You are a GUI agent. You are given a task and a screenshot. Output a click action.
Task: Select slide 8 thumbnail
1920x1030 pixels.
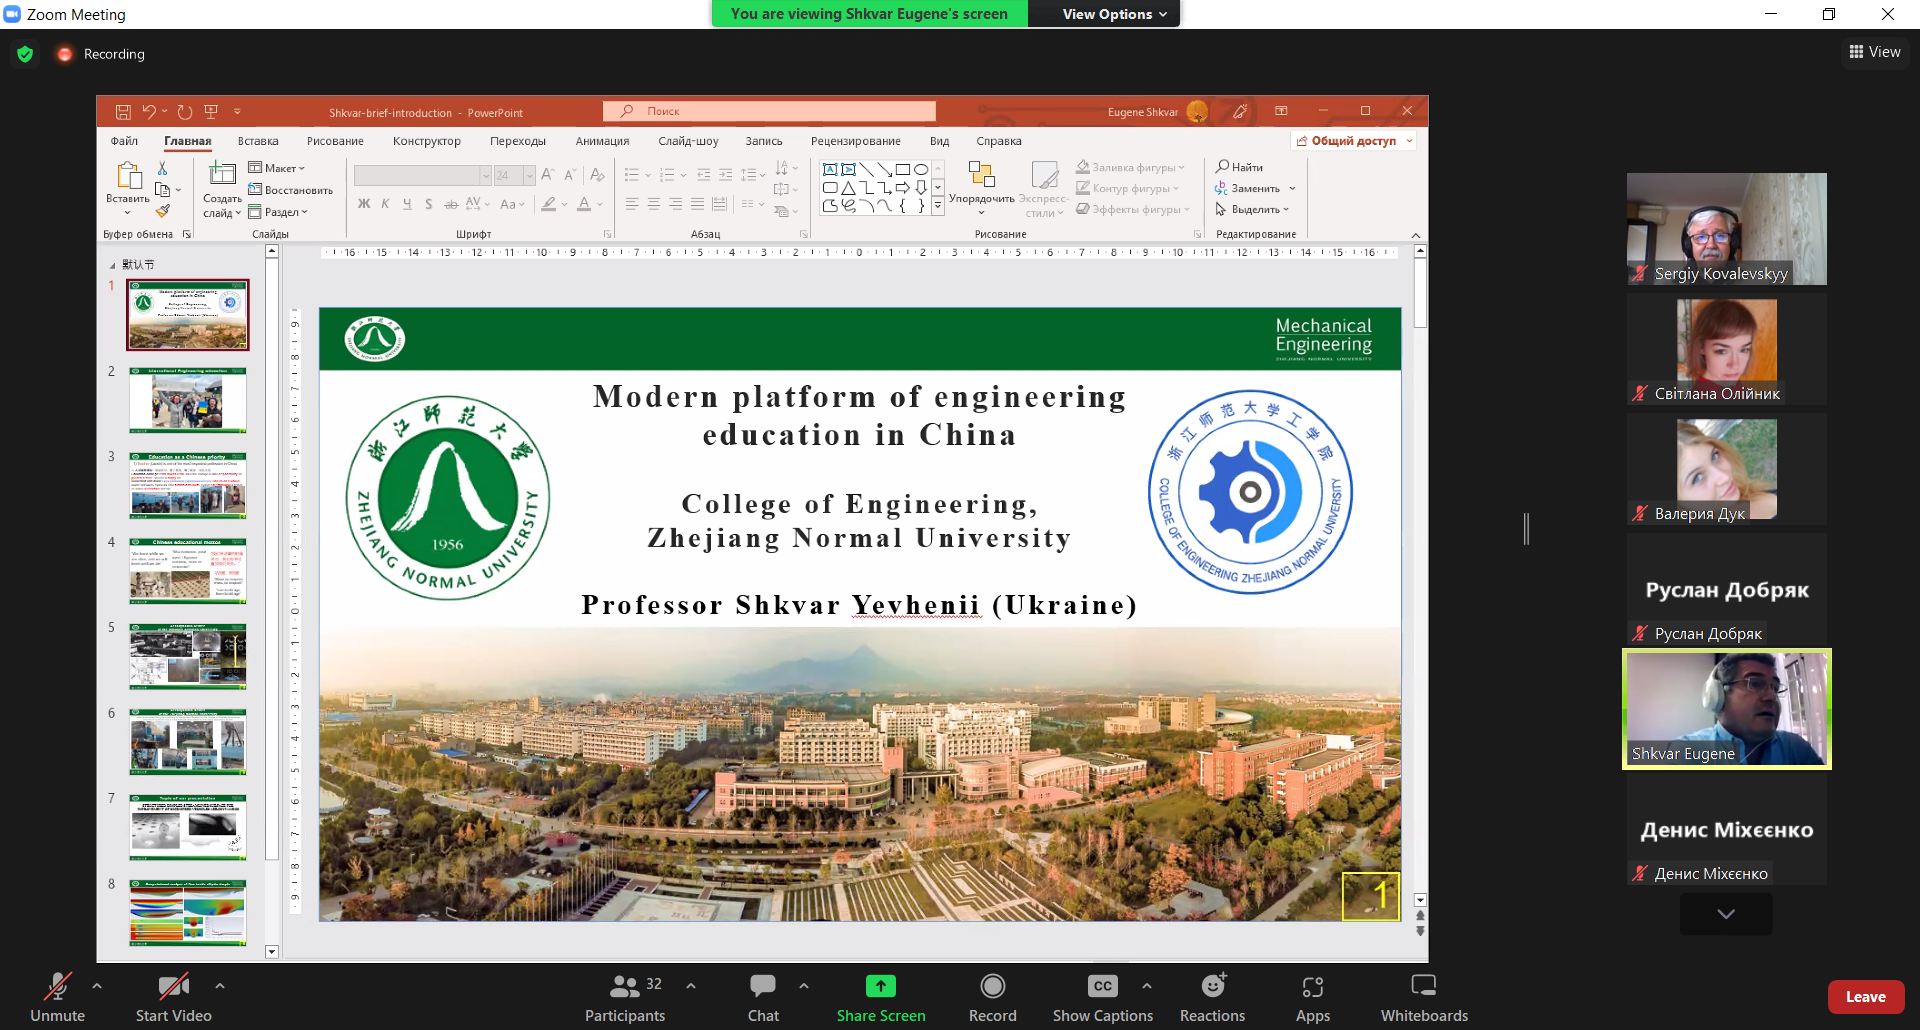click(x=187, y=912)
